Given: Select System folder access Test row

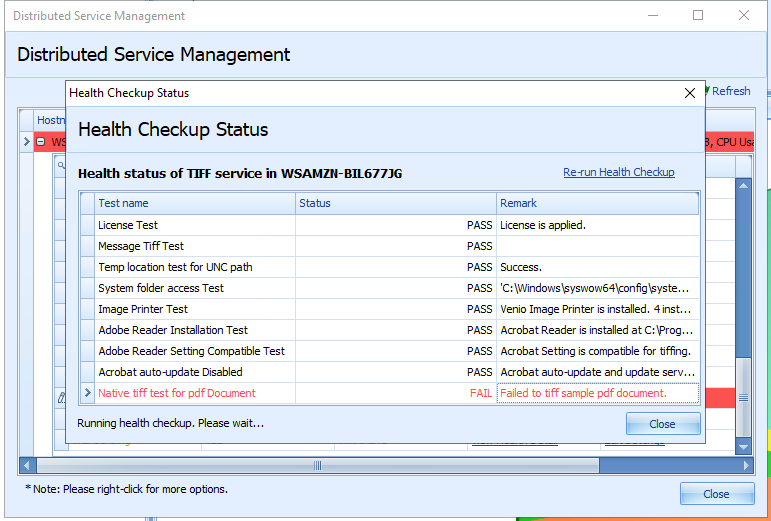Looking at the screenshot, I should click(x=389, y=288).
